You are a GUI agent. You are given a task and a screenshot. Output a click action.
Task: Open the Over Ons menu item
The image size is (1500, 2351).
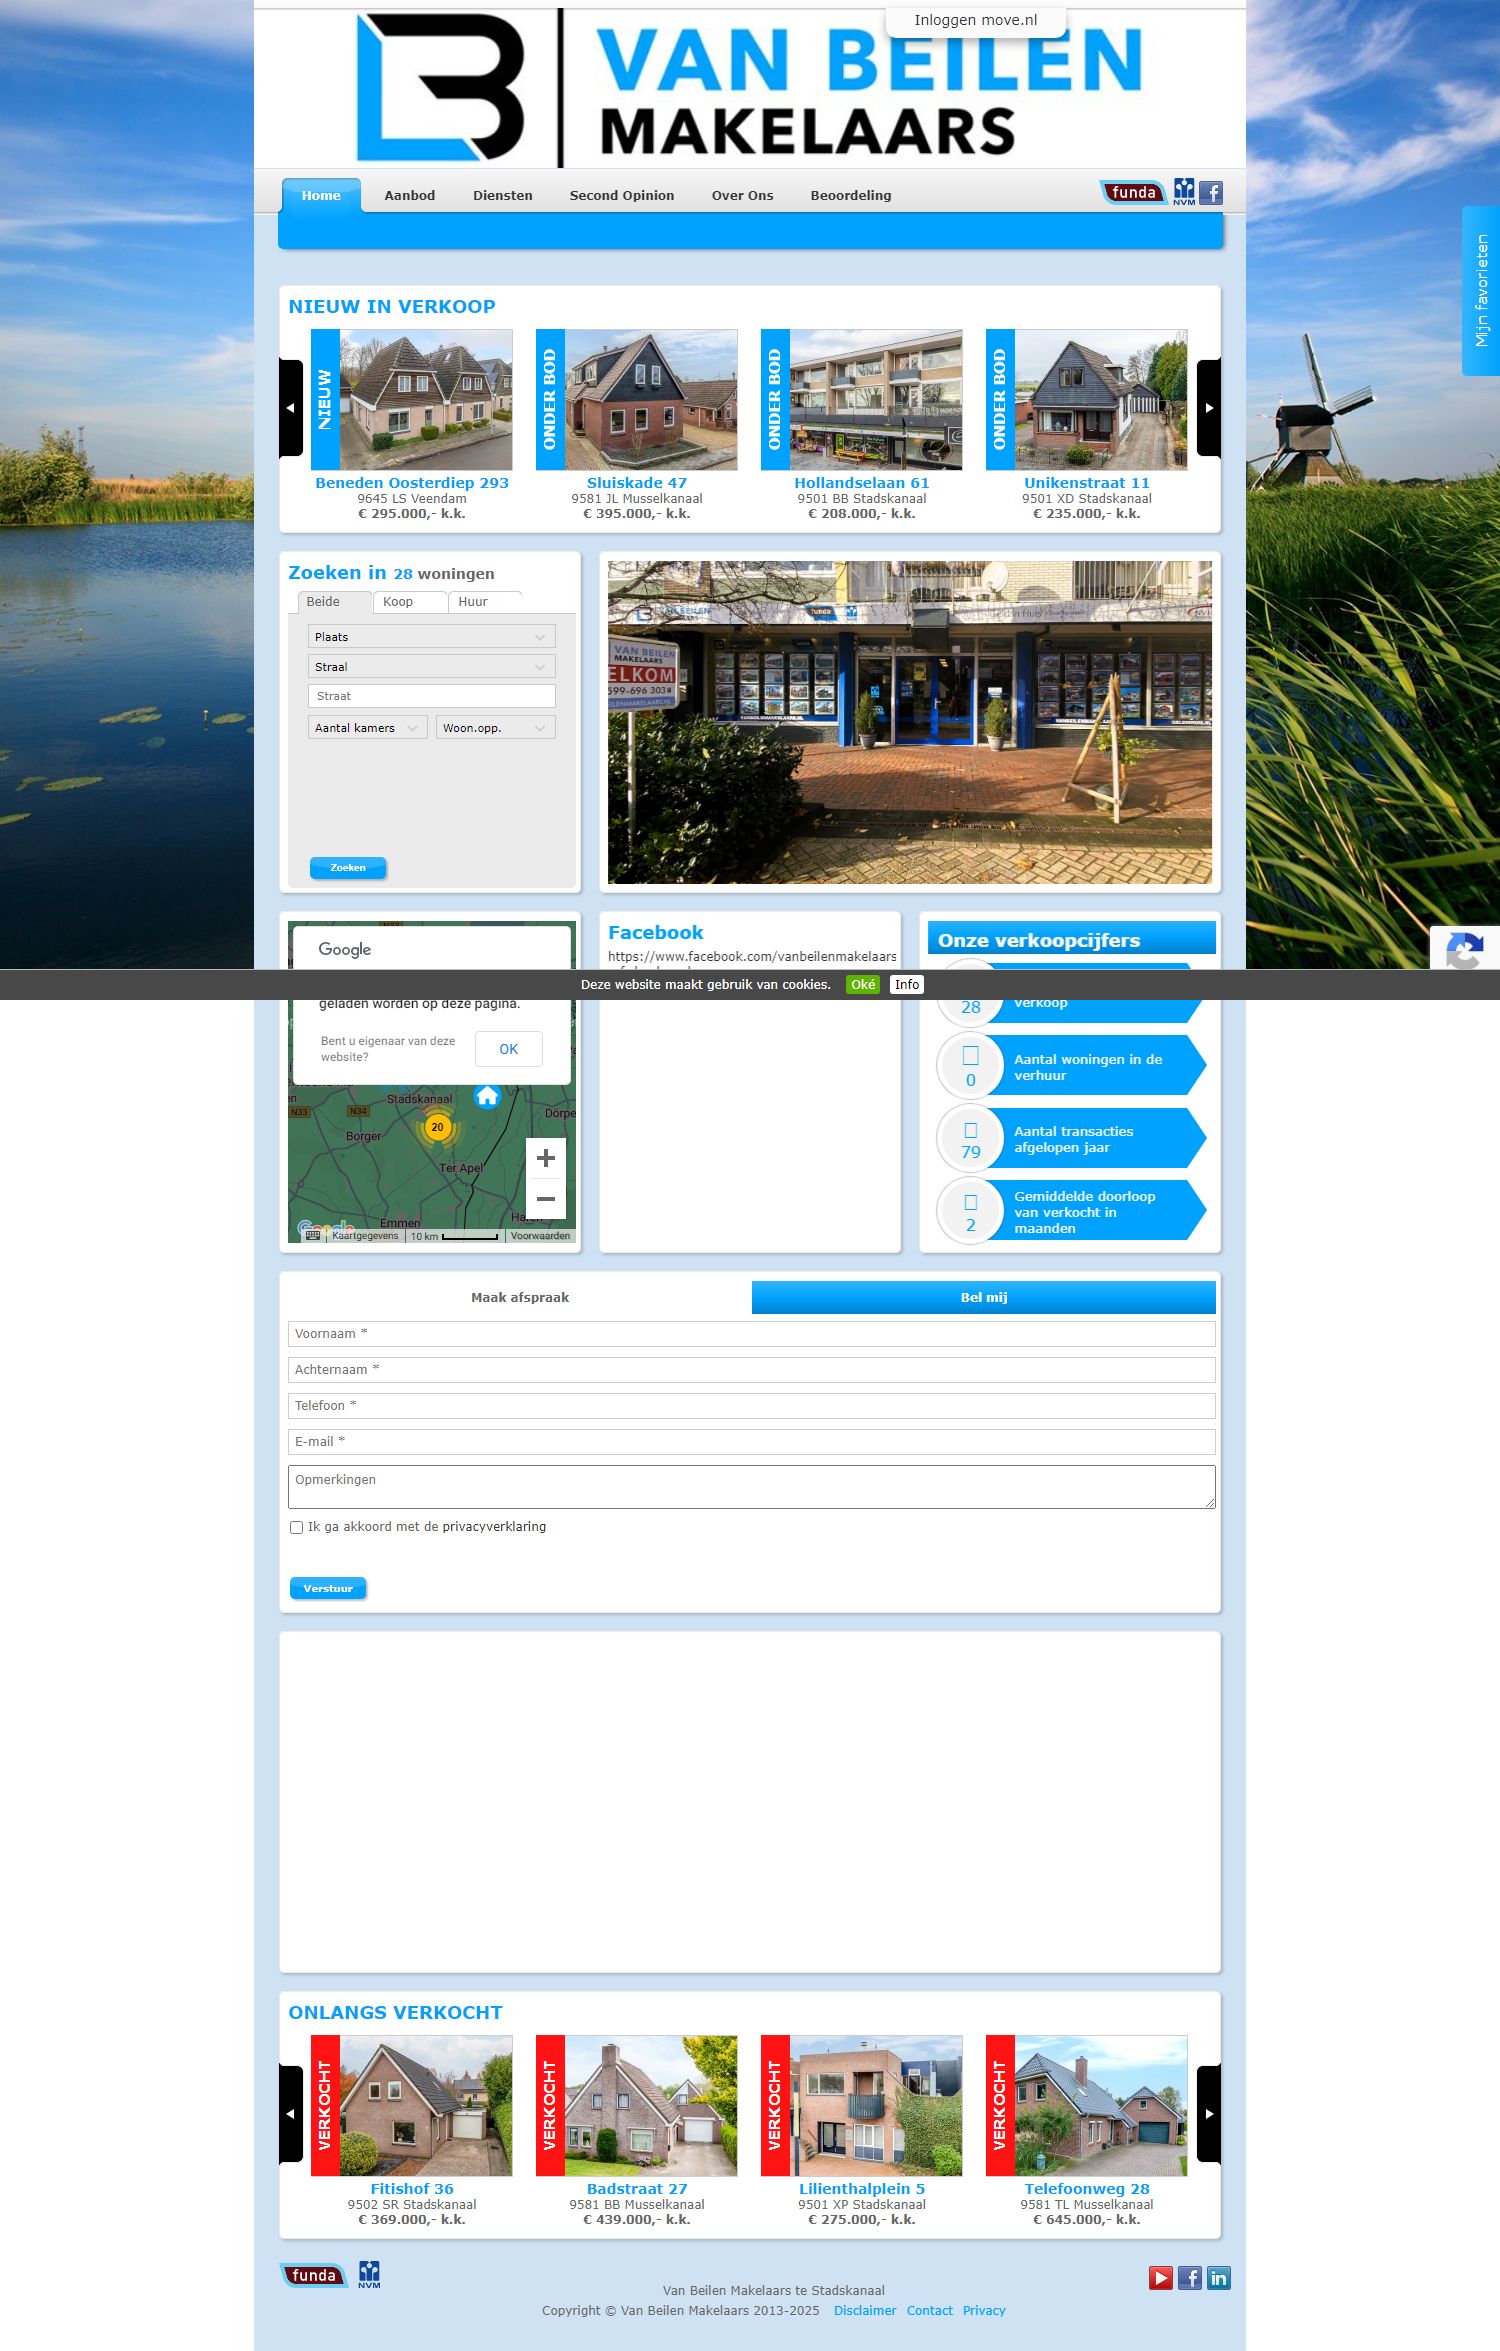pos(743,195)
